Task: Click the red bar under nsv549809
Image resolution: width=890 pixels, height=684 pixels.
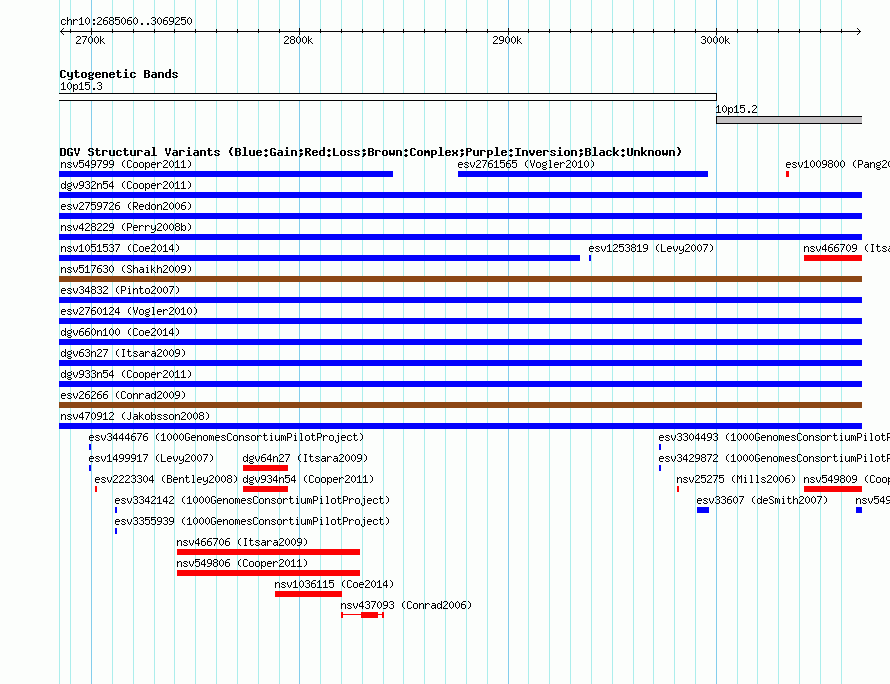Action: (x=833, y=489)
